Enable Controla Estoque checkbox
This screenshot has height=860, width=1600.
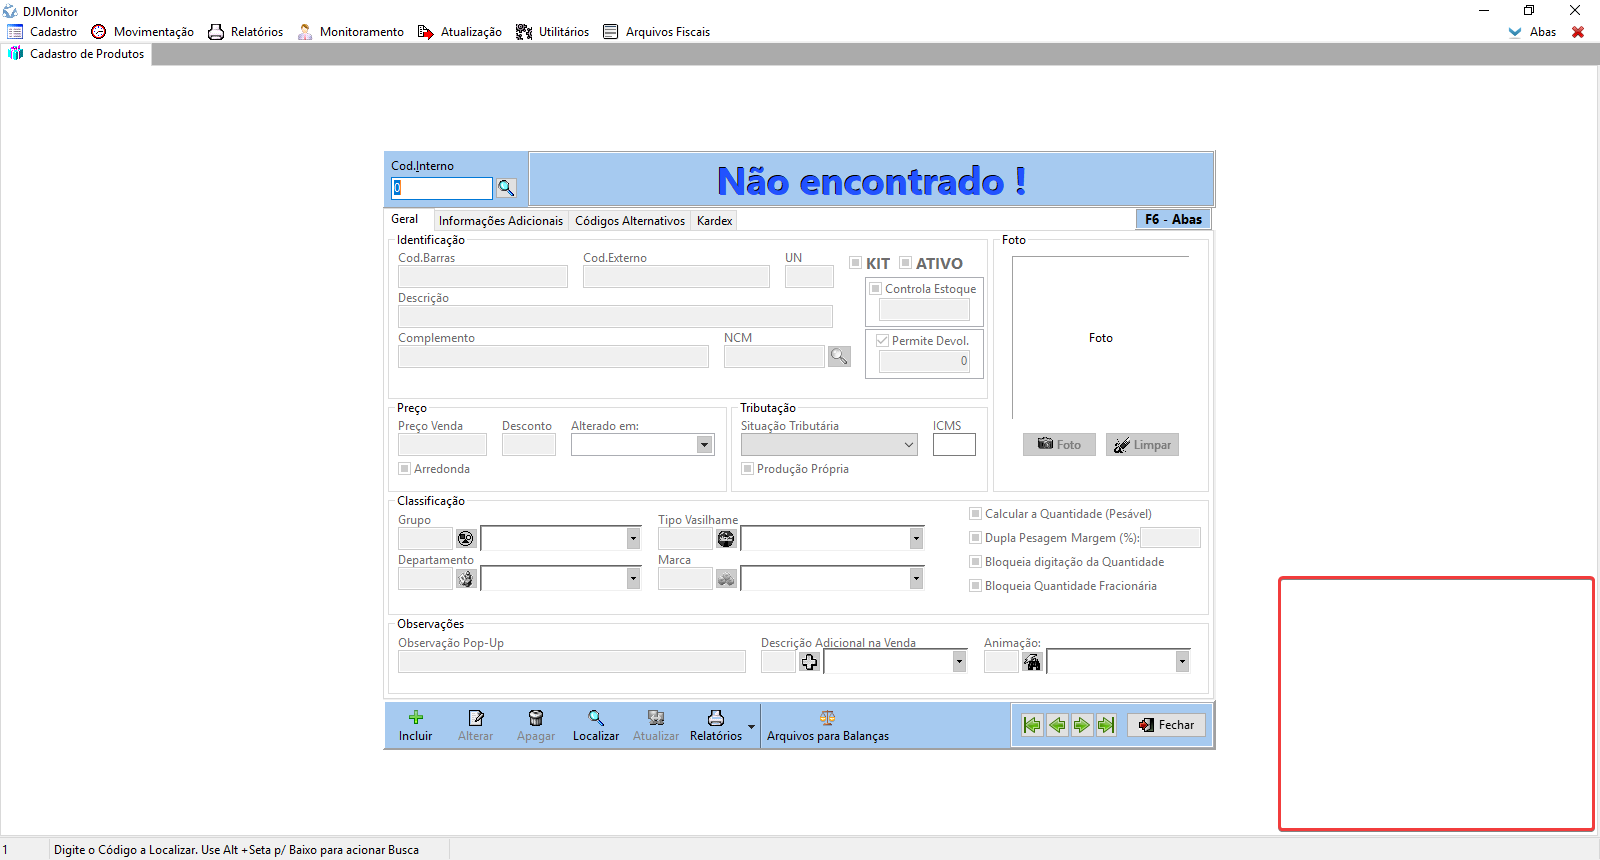[876, 289]
